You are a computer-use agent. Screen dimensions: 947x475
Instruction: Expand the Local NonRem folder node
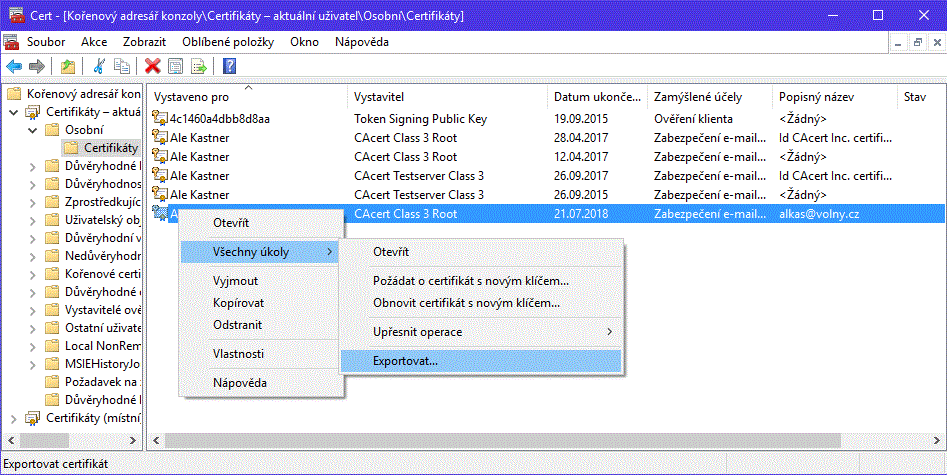(x=30, y=345)
